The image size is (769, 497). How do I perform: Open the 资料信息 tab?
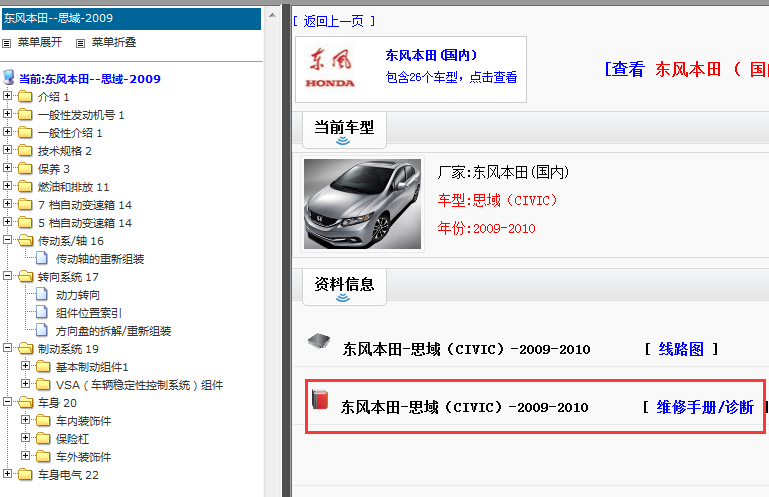(x=344, y=287)
